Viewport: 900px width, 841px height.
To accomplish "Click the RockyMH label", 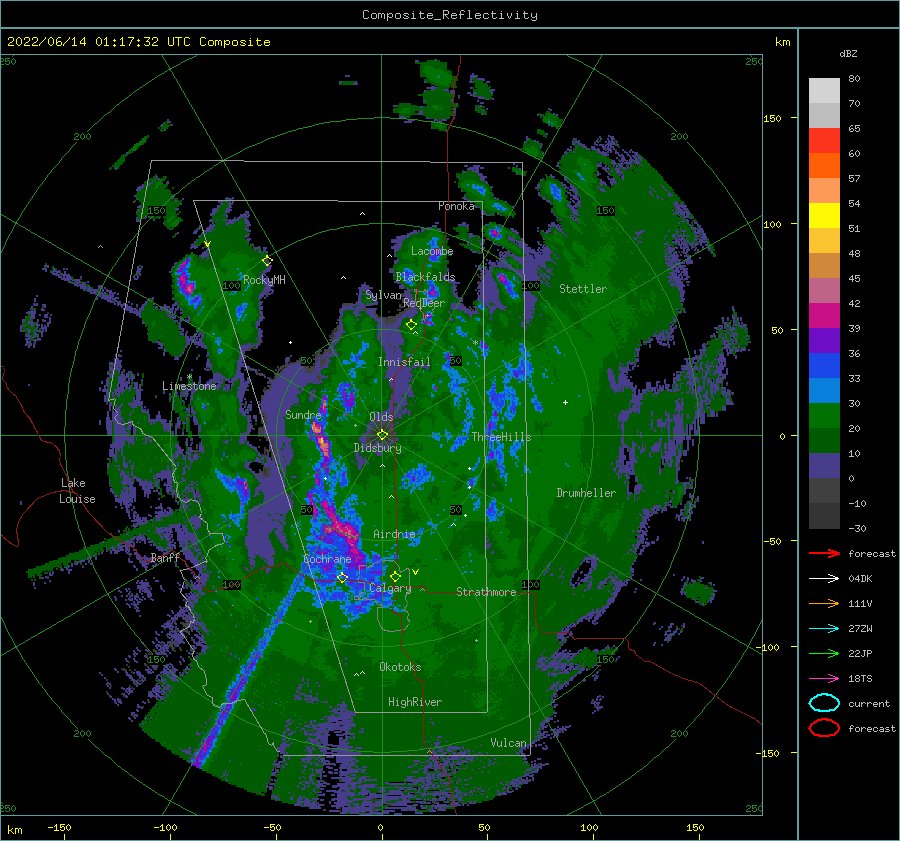I will click(x=264, y=280).
